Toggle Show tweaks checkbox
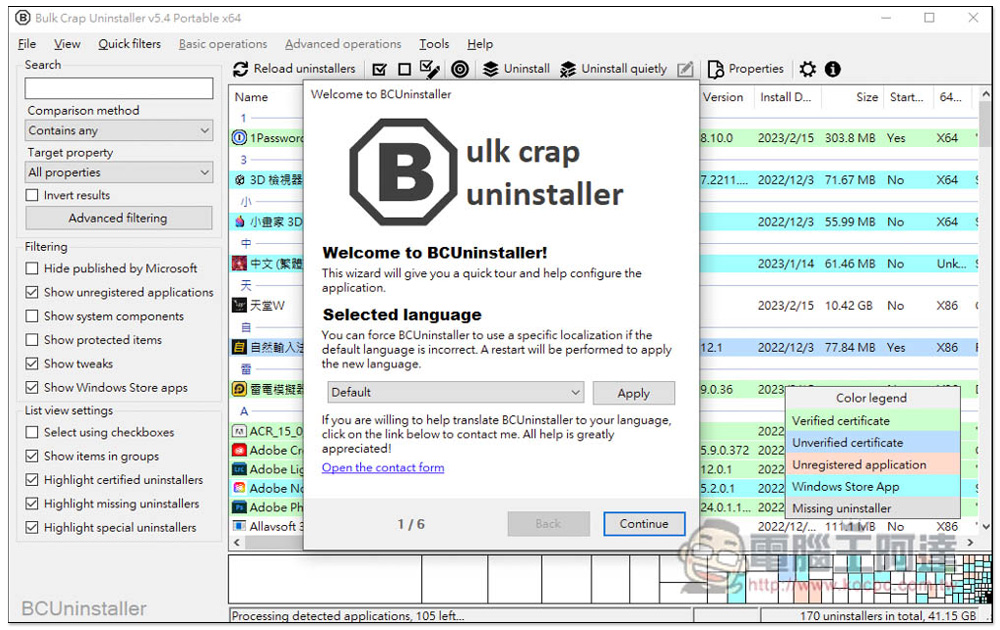This screenshot has height=630, width=1000. tap(32, 364)
